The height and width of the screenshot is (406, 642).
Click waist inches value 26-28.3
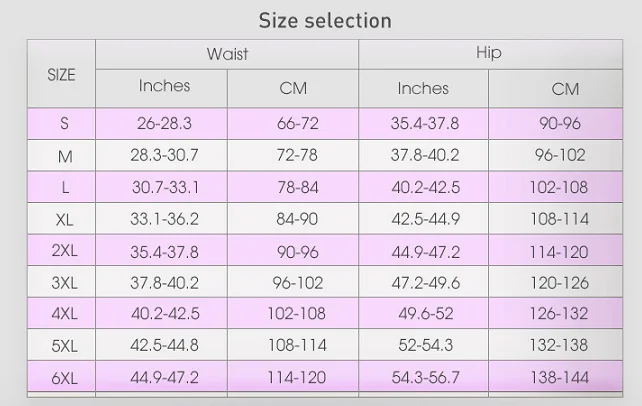164,124
